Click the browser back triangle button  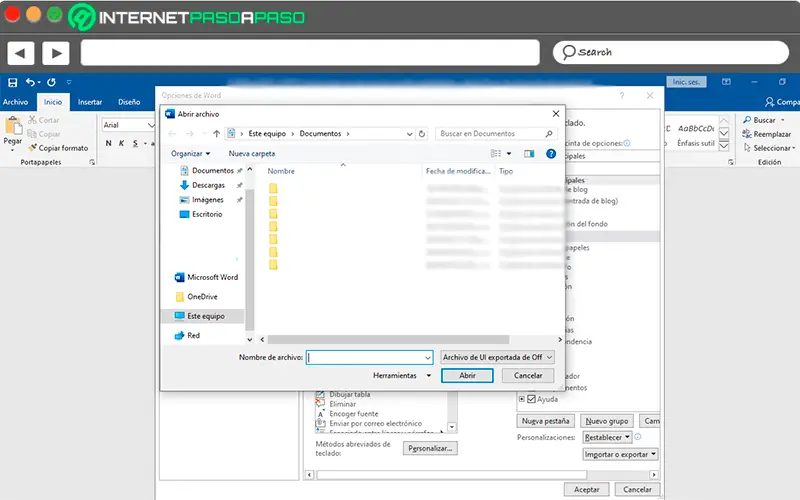point(20,53)
